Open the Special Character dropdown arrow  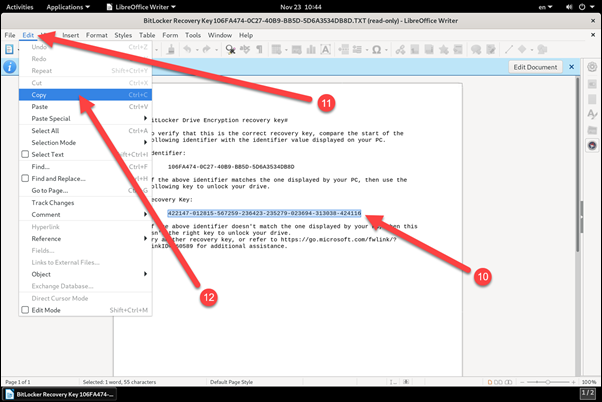386,50
